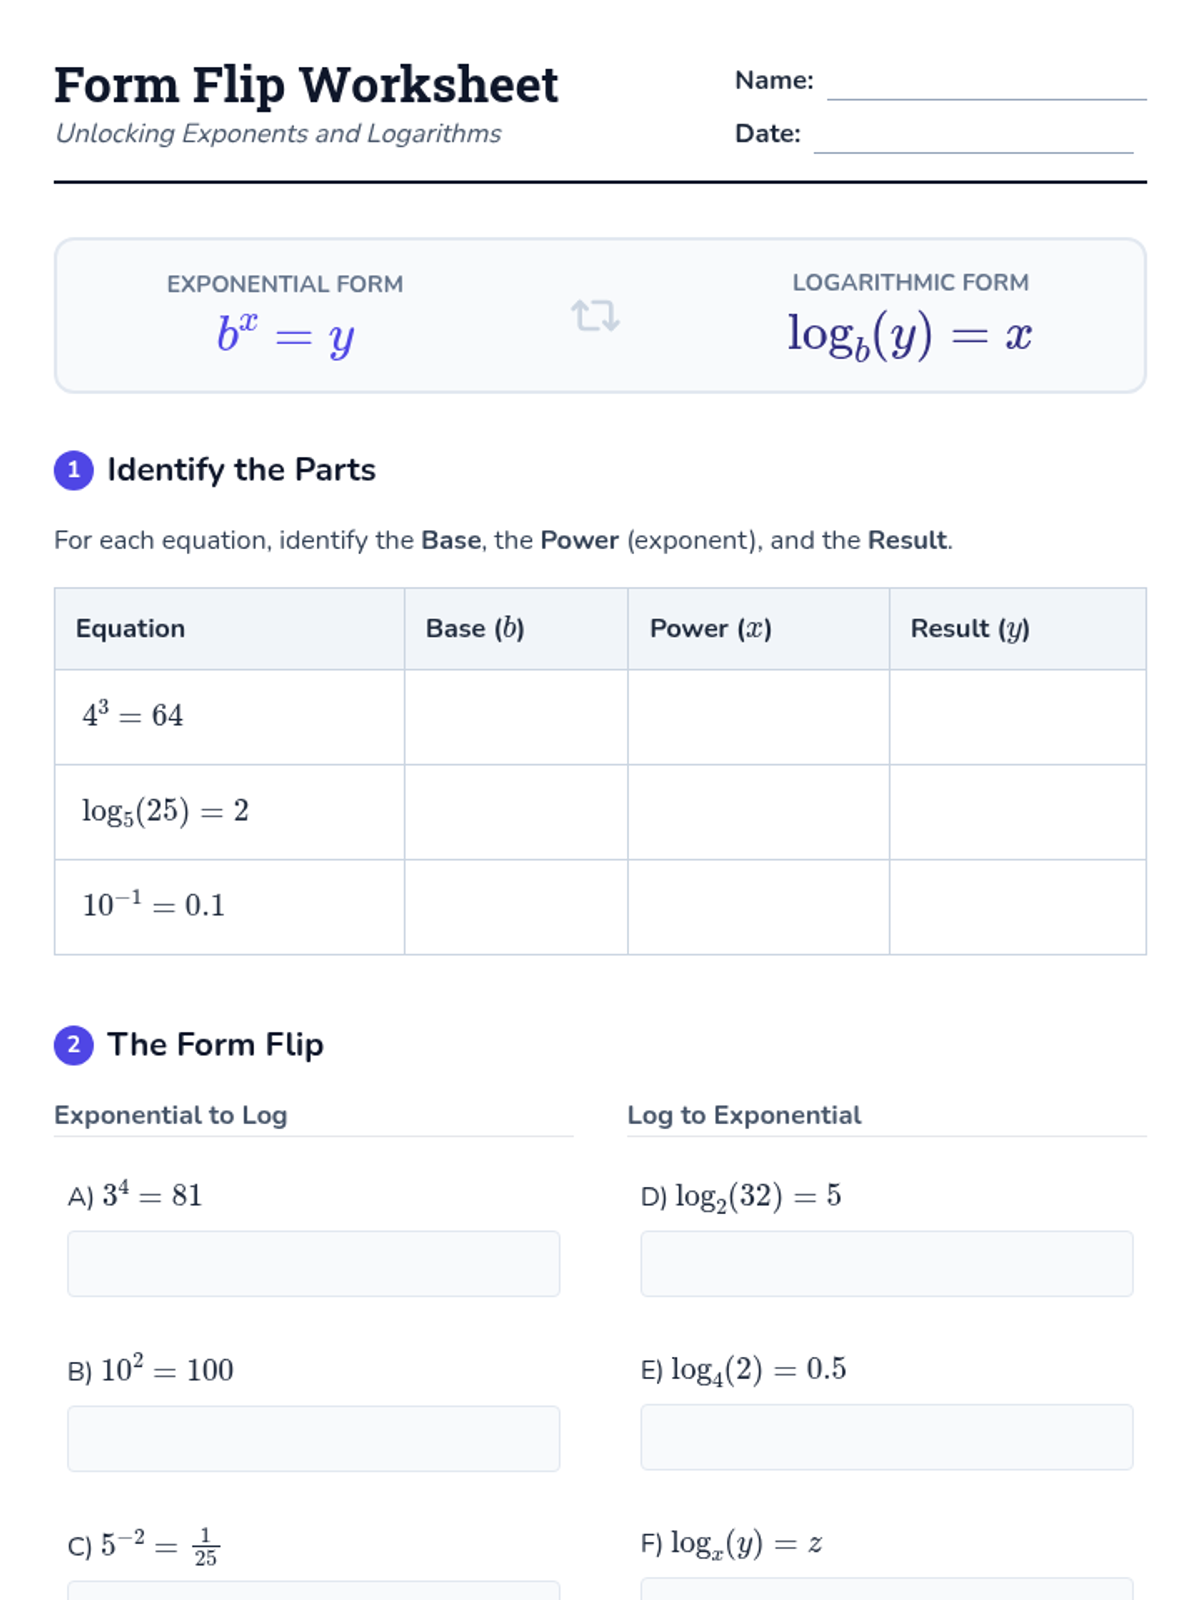This screenshot has width=1200, height=1600.
Task: Click the logarithmic form formula log_b(y) = x
Action: point(909,335)
